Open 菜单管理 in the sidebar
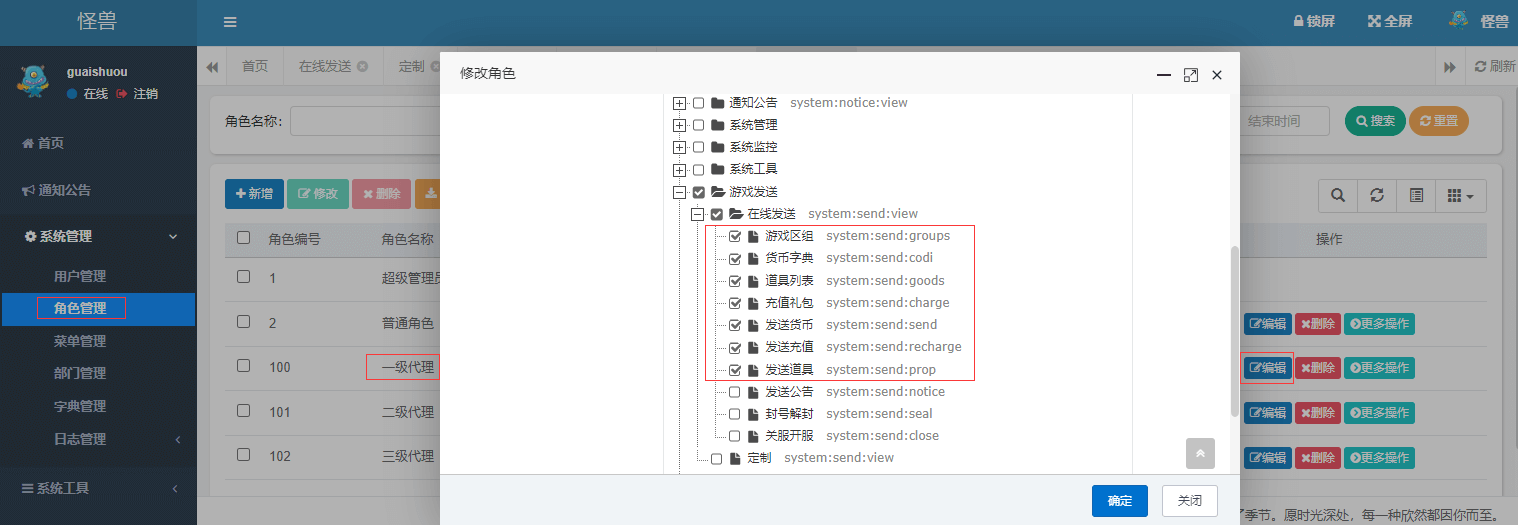The width and height of the screenshot is (1518, 525). tap(80, 341)
